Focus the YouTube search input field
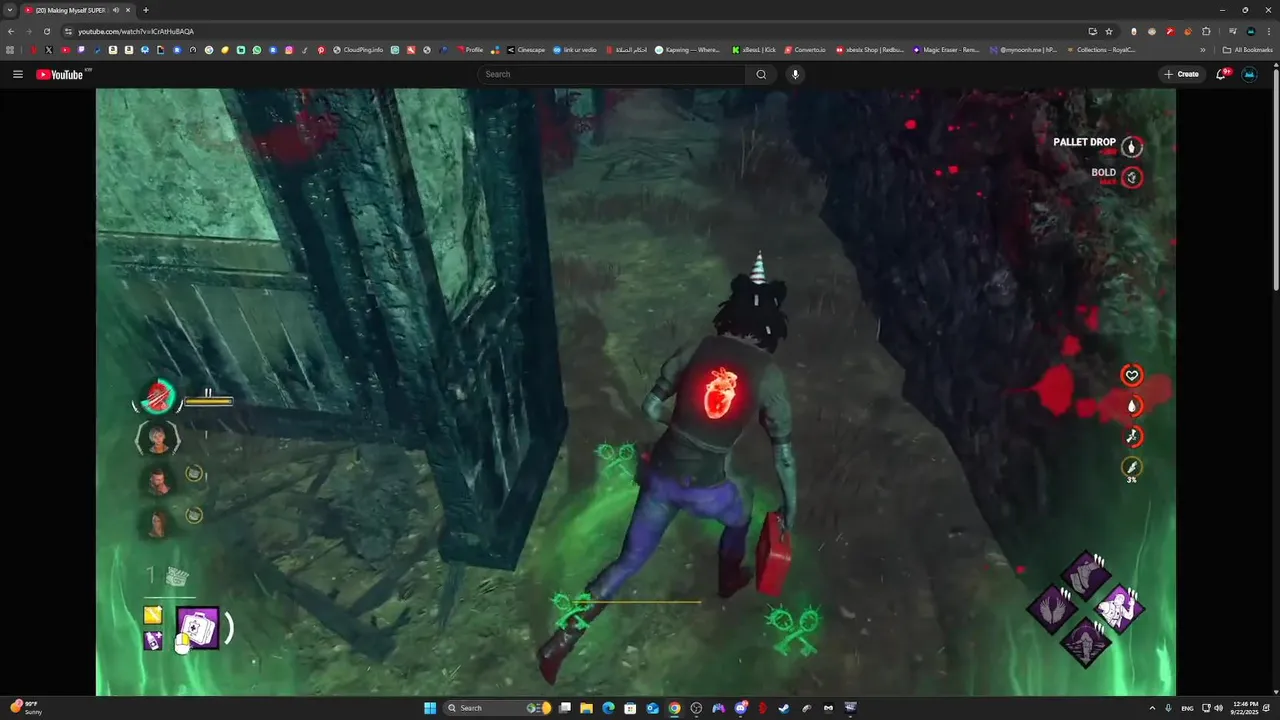The width and height of the screenshot is (1280, 720). coord(612,74)
